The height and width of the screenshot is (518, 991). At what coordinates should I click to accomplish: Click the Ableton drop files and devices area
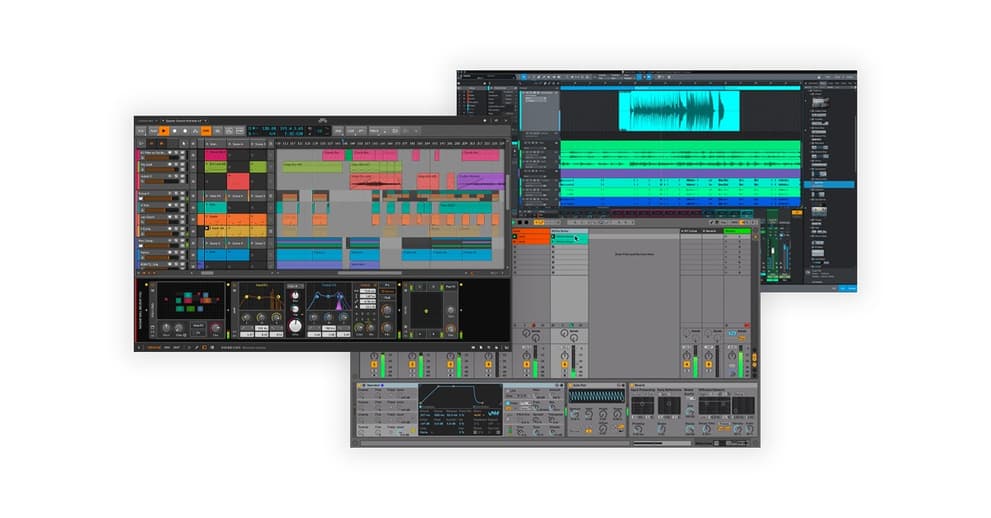pos(634,254)
